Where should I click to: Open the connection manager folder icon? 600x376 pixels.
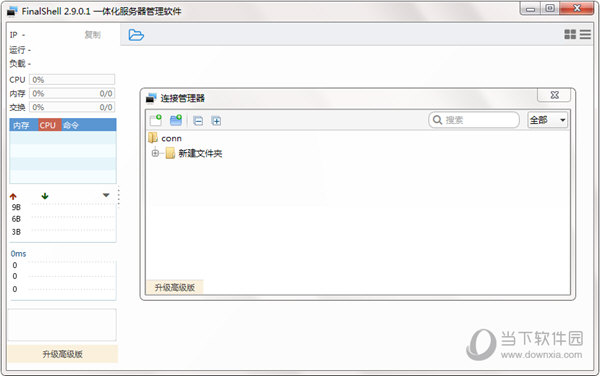coord(136,35)
